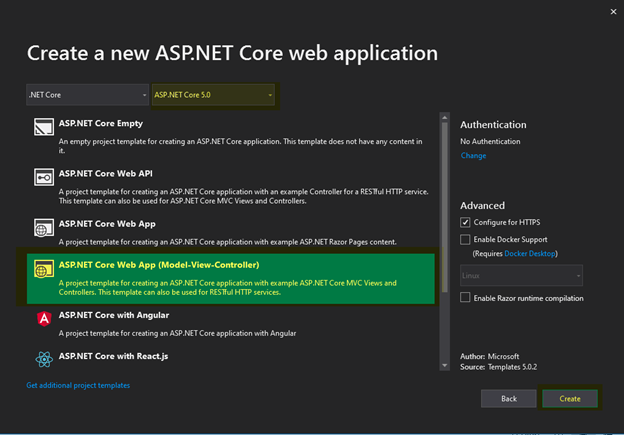Open Get additional project templates link

click(x=78, y=385)
